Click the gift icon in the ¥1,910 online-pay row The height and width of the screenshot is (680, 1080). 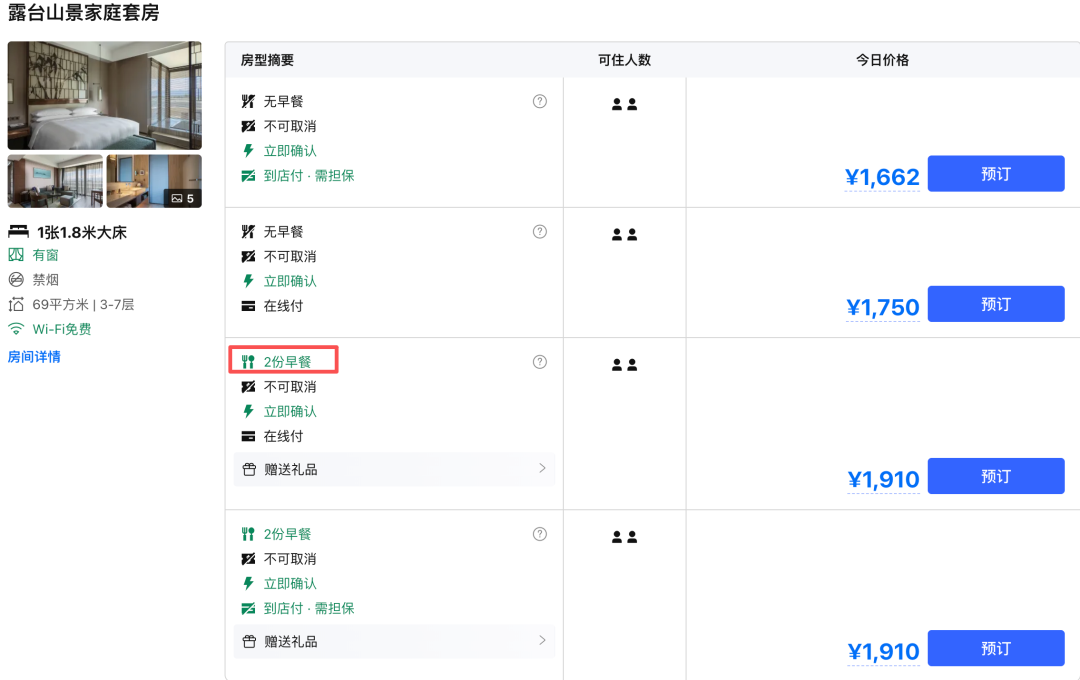pos(249,470)
